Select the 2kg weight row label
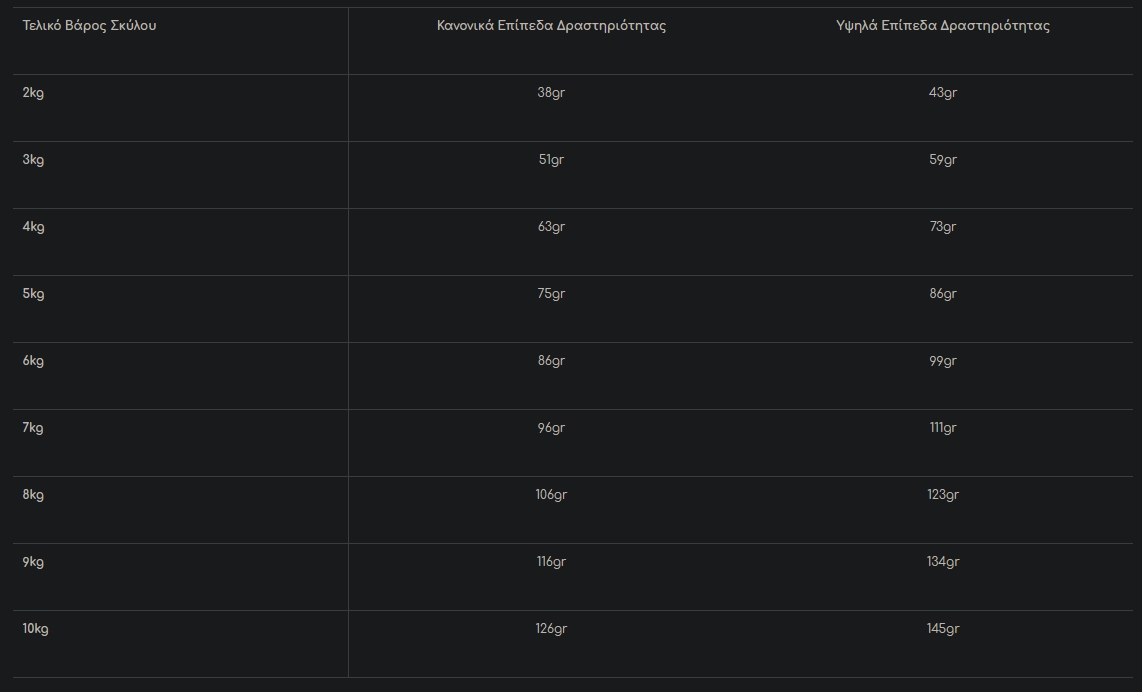This screenshot has height=692, width=1142. [x=34, y=93]
